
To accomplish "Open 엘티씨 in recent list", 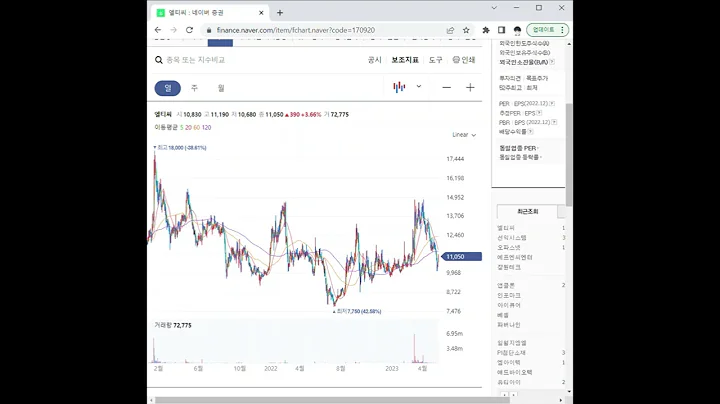I will coord(506,228).
